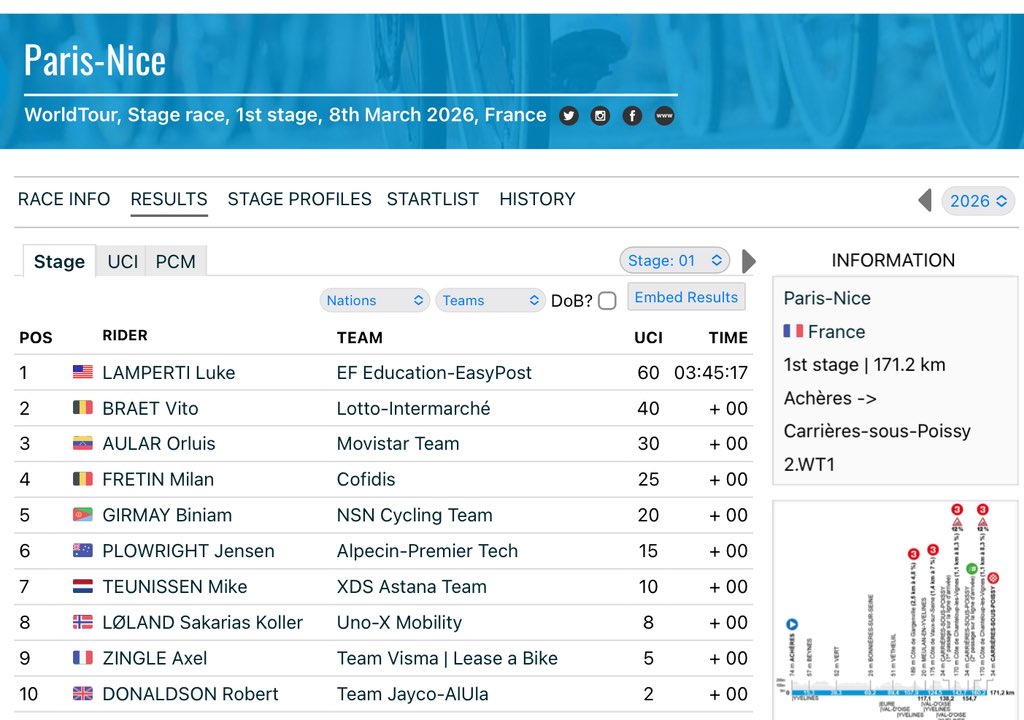Open rider ZINGLE Axel
1024x720 pixels.
155,658
